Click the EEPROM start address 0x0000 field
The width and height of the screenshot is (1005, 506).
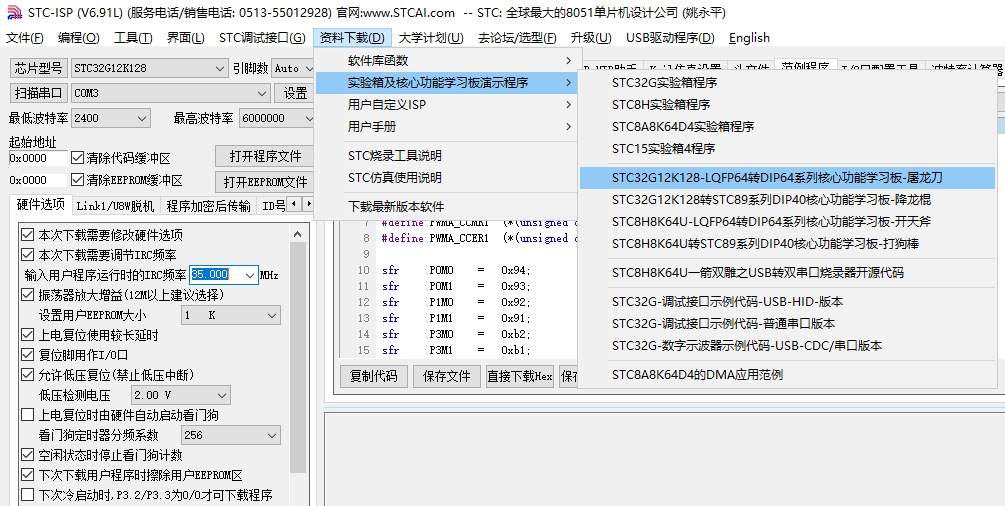38,180
